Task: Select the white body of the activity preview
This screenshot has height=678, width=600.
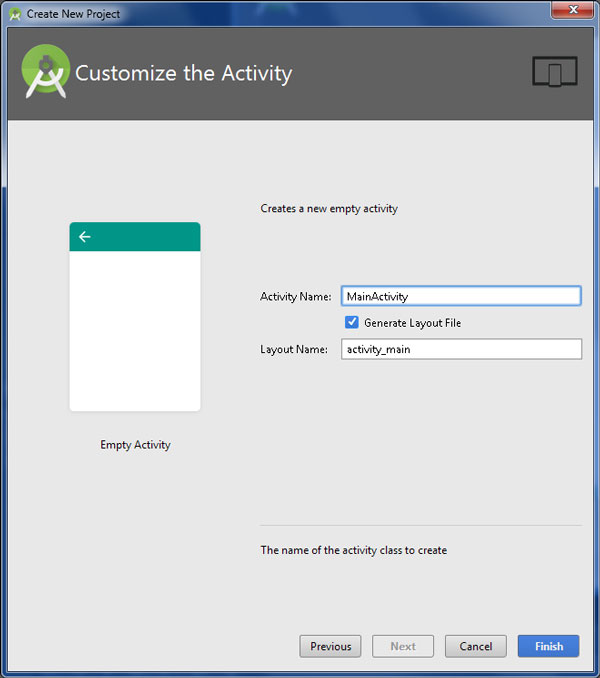Action: pos(135,330)
